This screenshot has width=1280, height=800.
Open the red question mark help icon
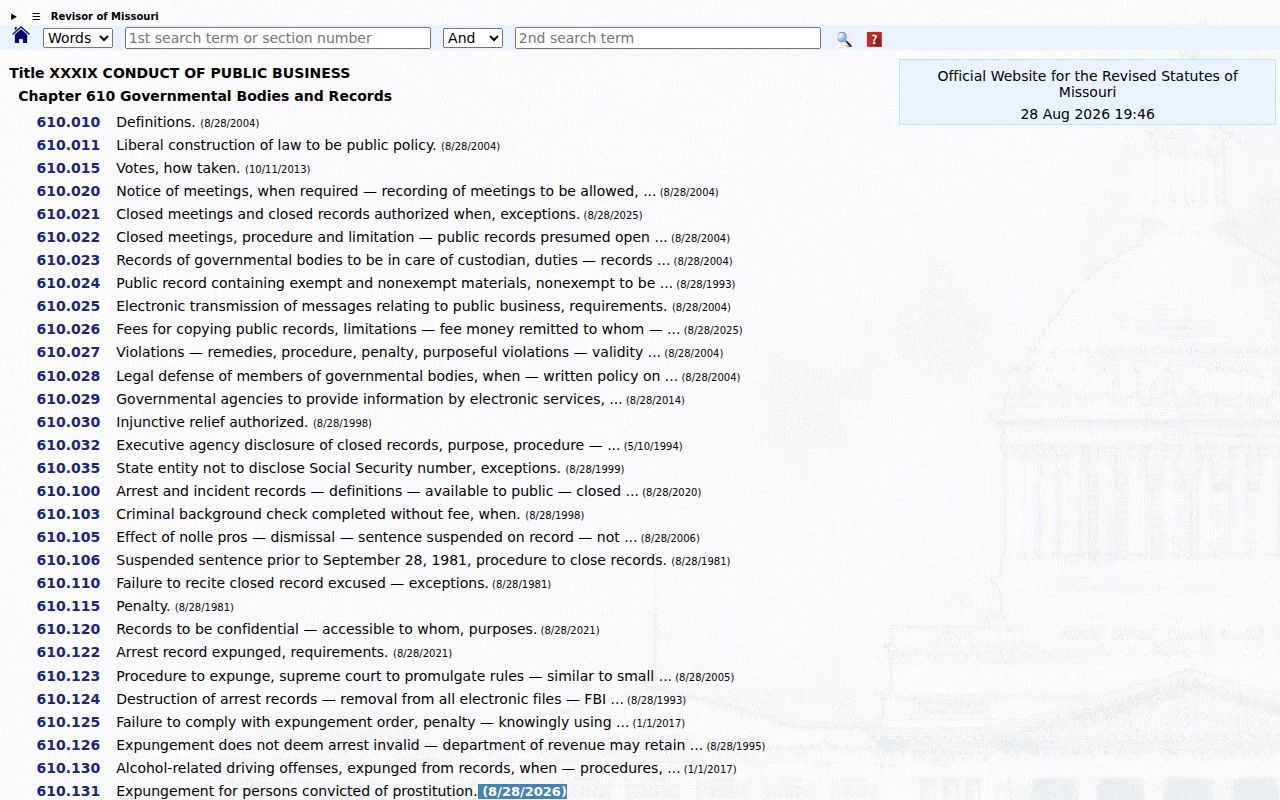(874, 39)
